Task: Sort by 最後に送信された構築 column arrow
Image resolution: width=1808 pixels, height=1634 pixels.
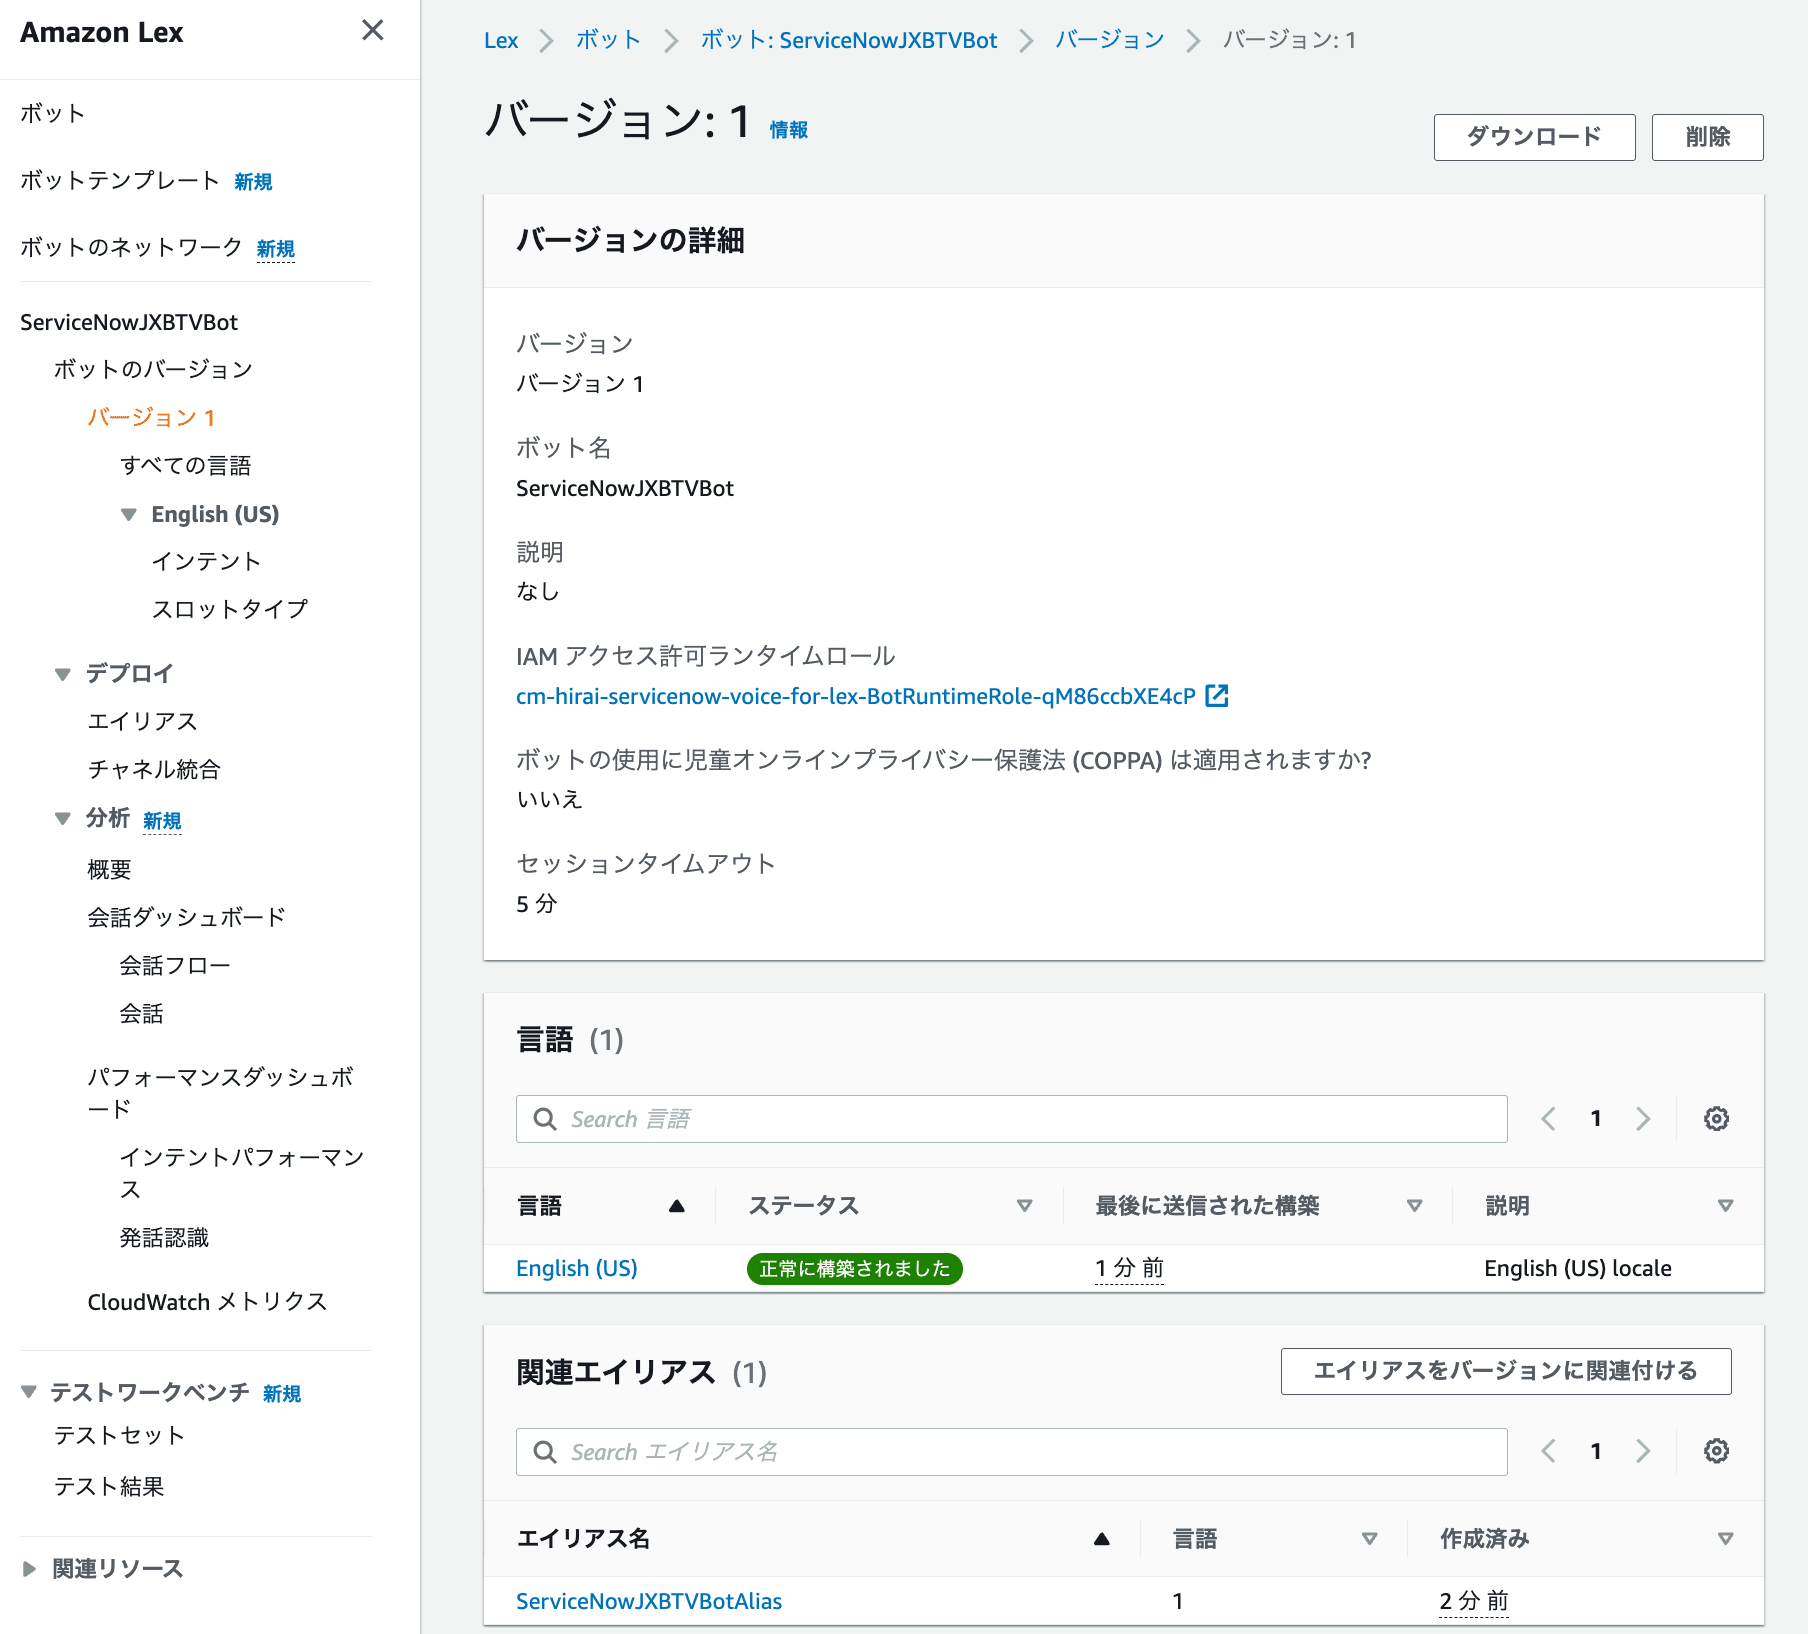Action: (1415, 1206)
